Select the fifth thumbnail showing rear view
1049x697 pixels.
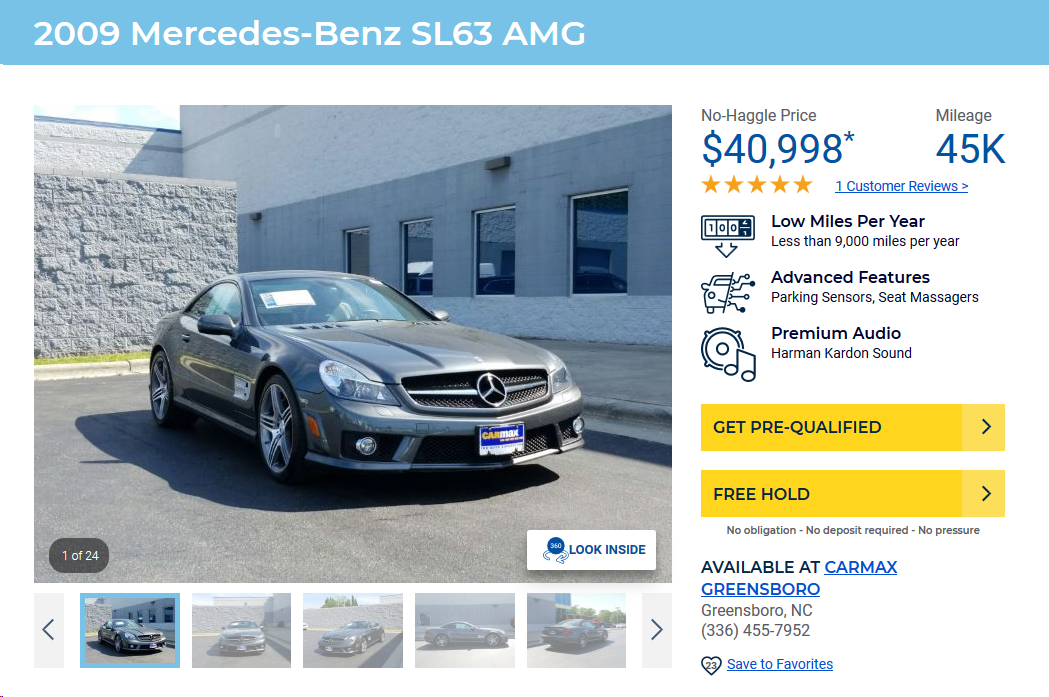coord(577,630)
